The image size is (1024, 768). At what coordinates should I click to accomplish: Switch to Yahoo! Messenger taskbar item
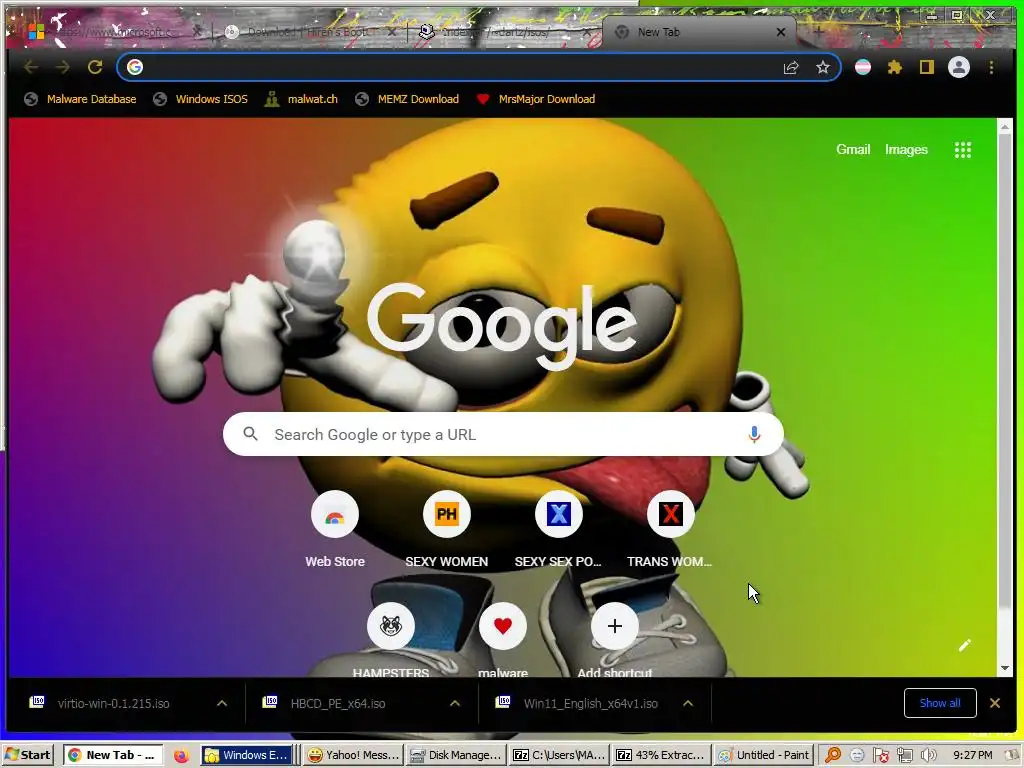[x=353, y=755]
